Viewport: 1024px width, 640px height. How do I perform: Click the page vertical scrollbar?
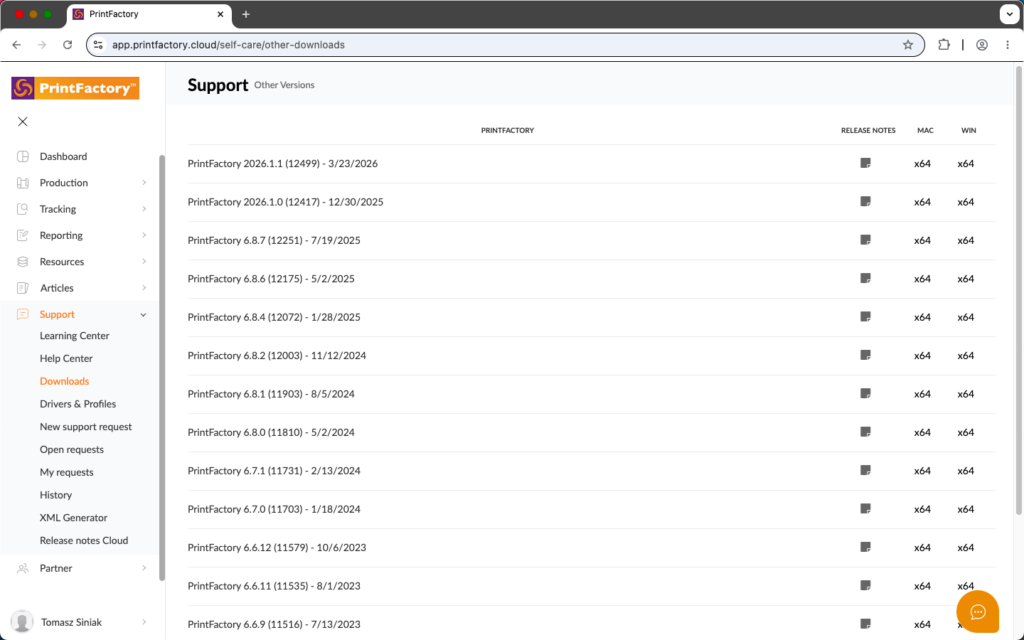(x=1019, y=290)
